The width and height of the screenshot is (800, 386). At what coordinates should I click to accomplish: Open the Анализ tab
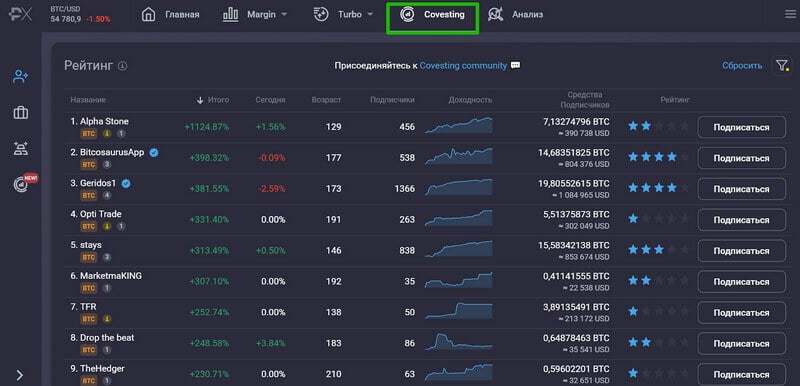click(515, 15)
